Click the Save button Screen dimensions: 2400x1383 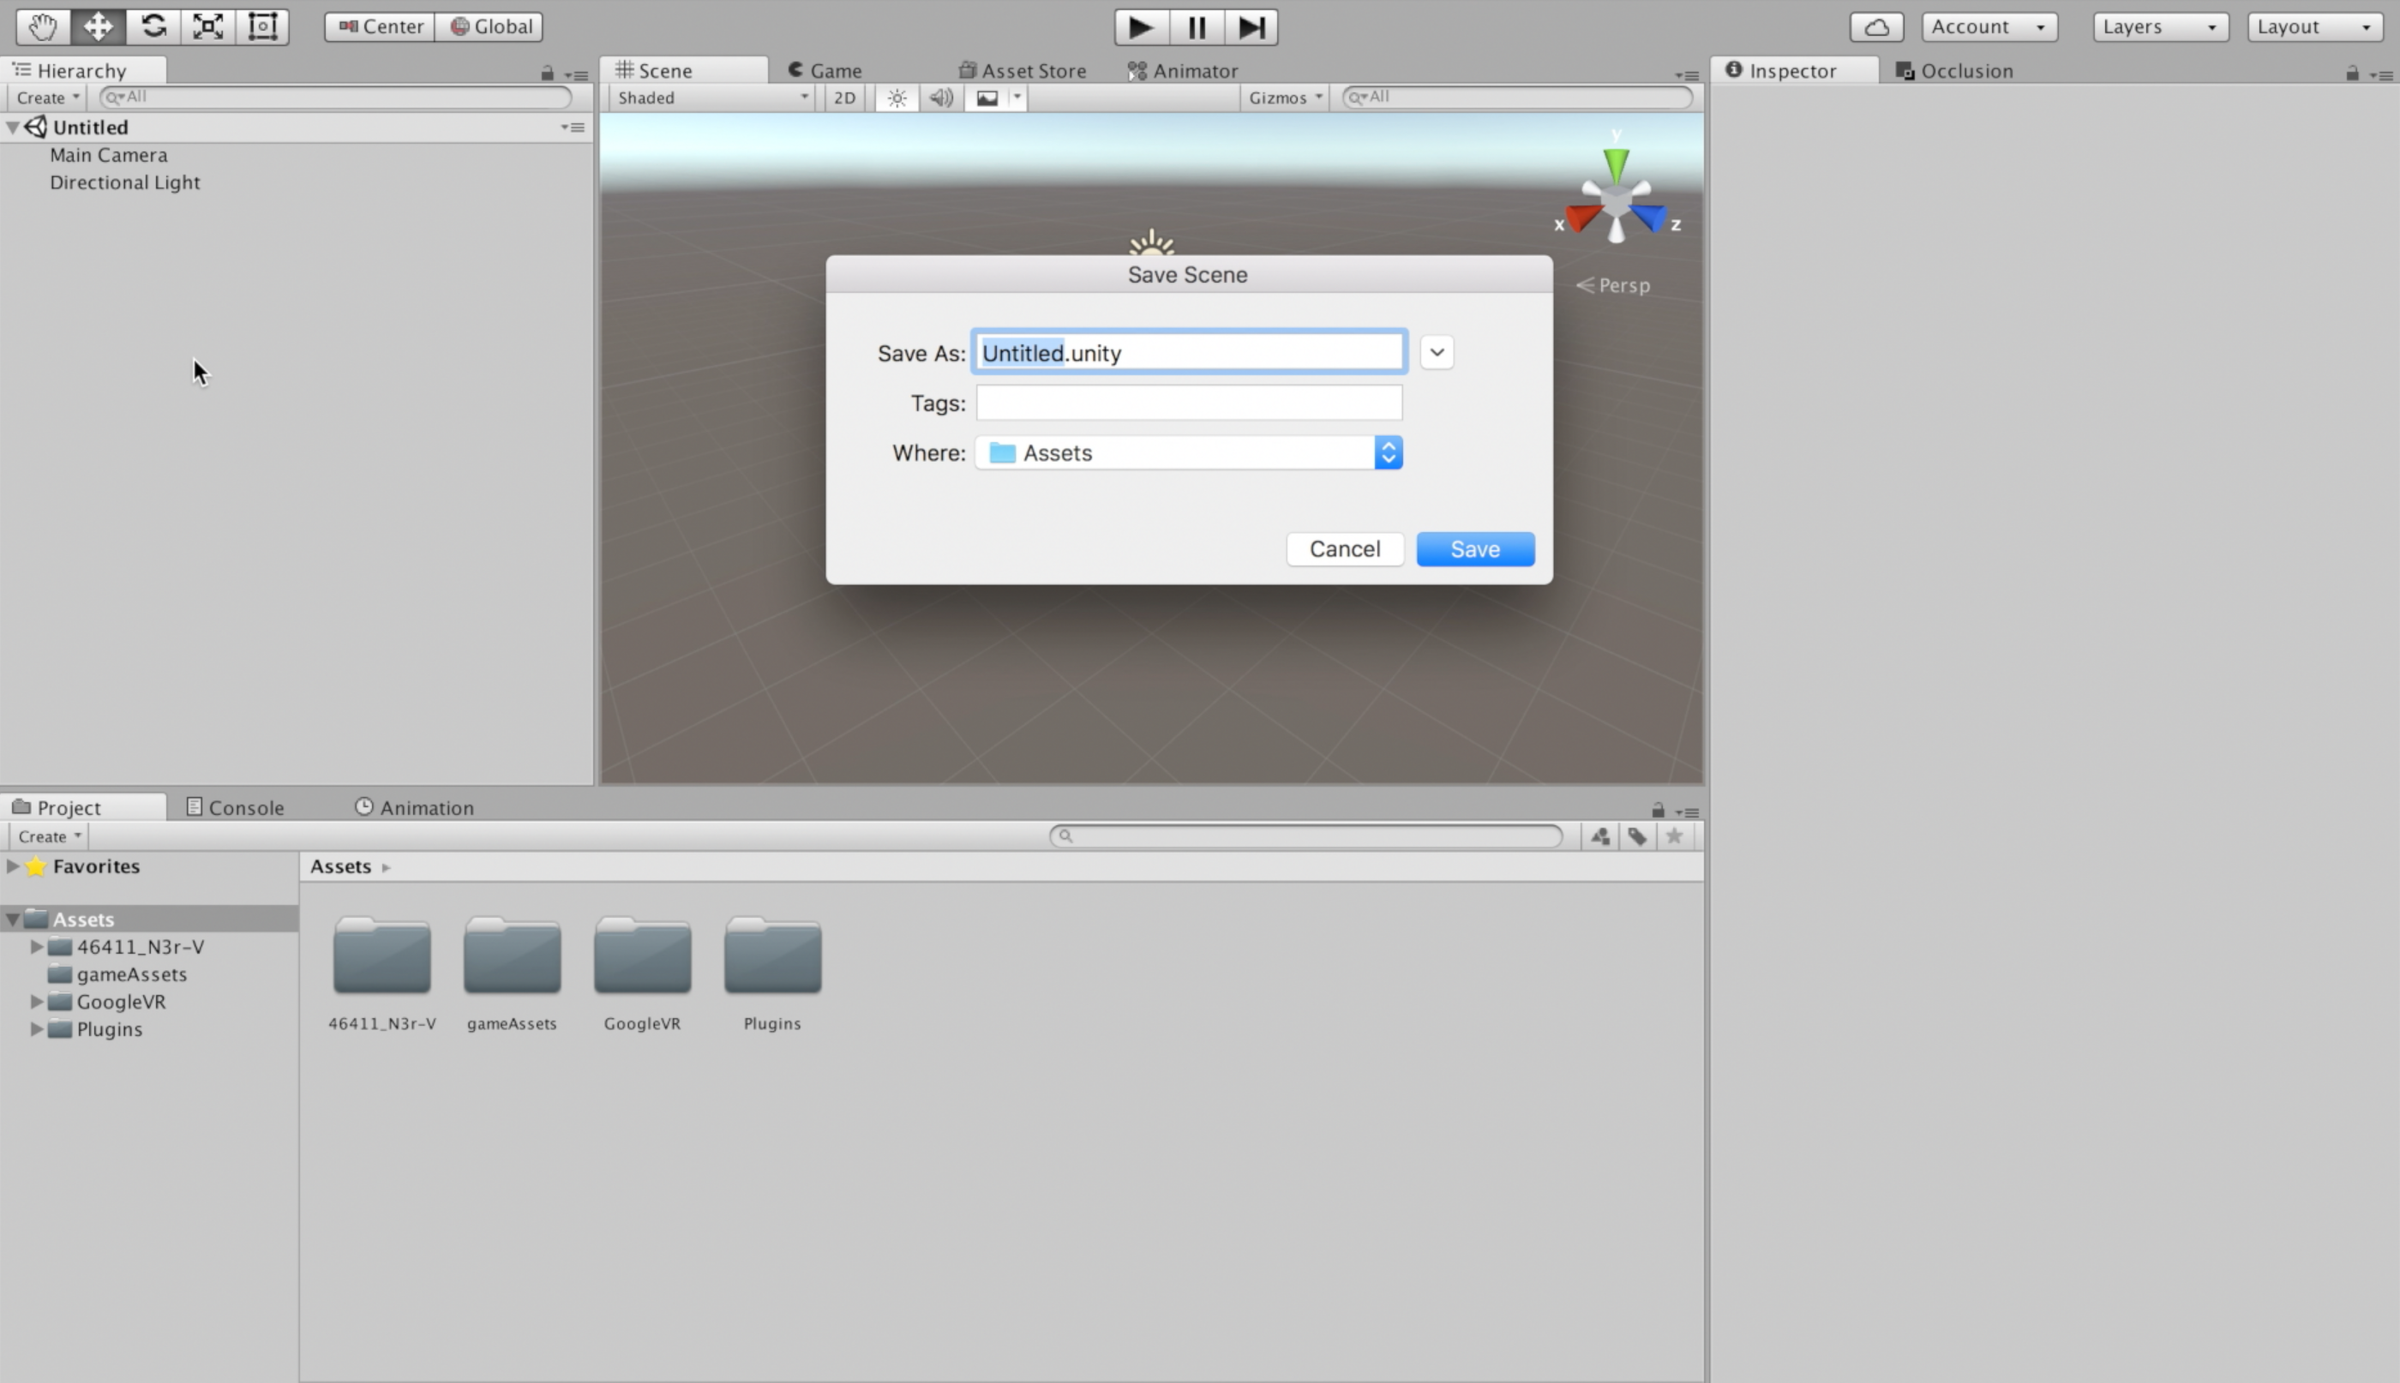(1474, 548)
